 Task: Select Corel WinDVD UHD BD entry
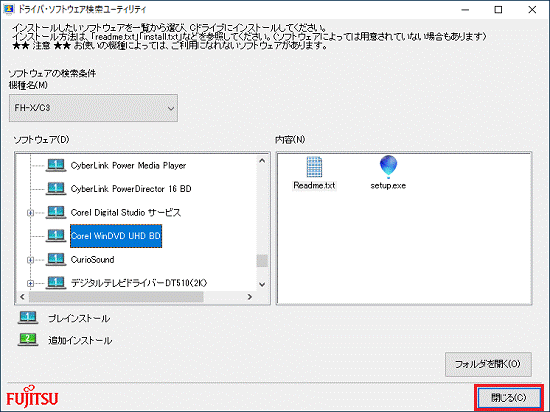(x=116, y=236)
